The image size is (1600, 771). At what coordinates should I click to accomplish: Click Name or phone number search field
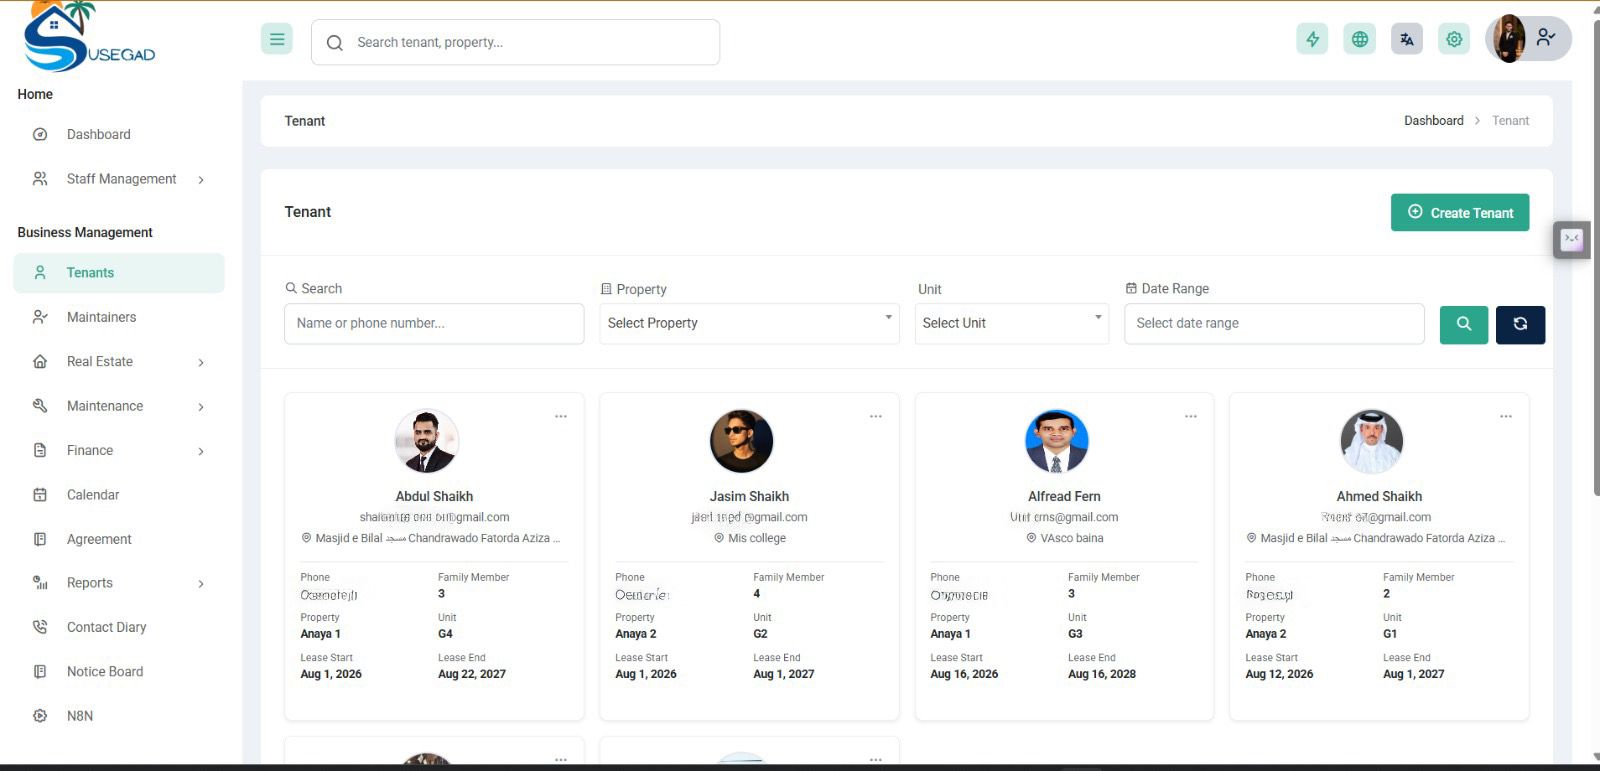(434, 323)
